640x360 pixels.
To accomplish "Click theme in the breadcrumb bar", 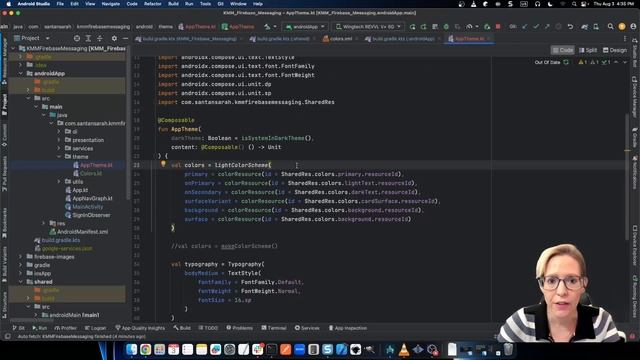I will [x=165, y=27].
